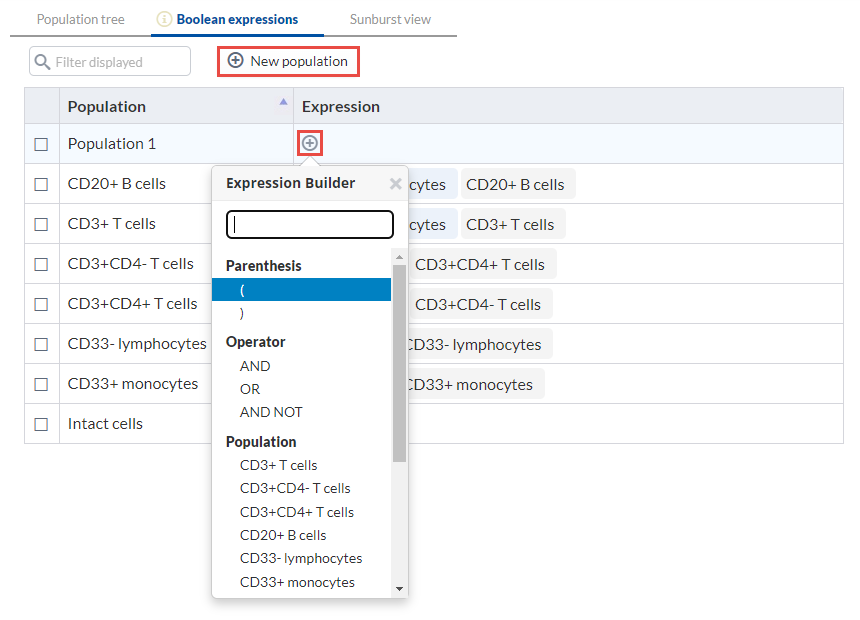
Task: Switch to the Population tree tab
Action: click(81, 19)
